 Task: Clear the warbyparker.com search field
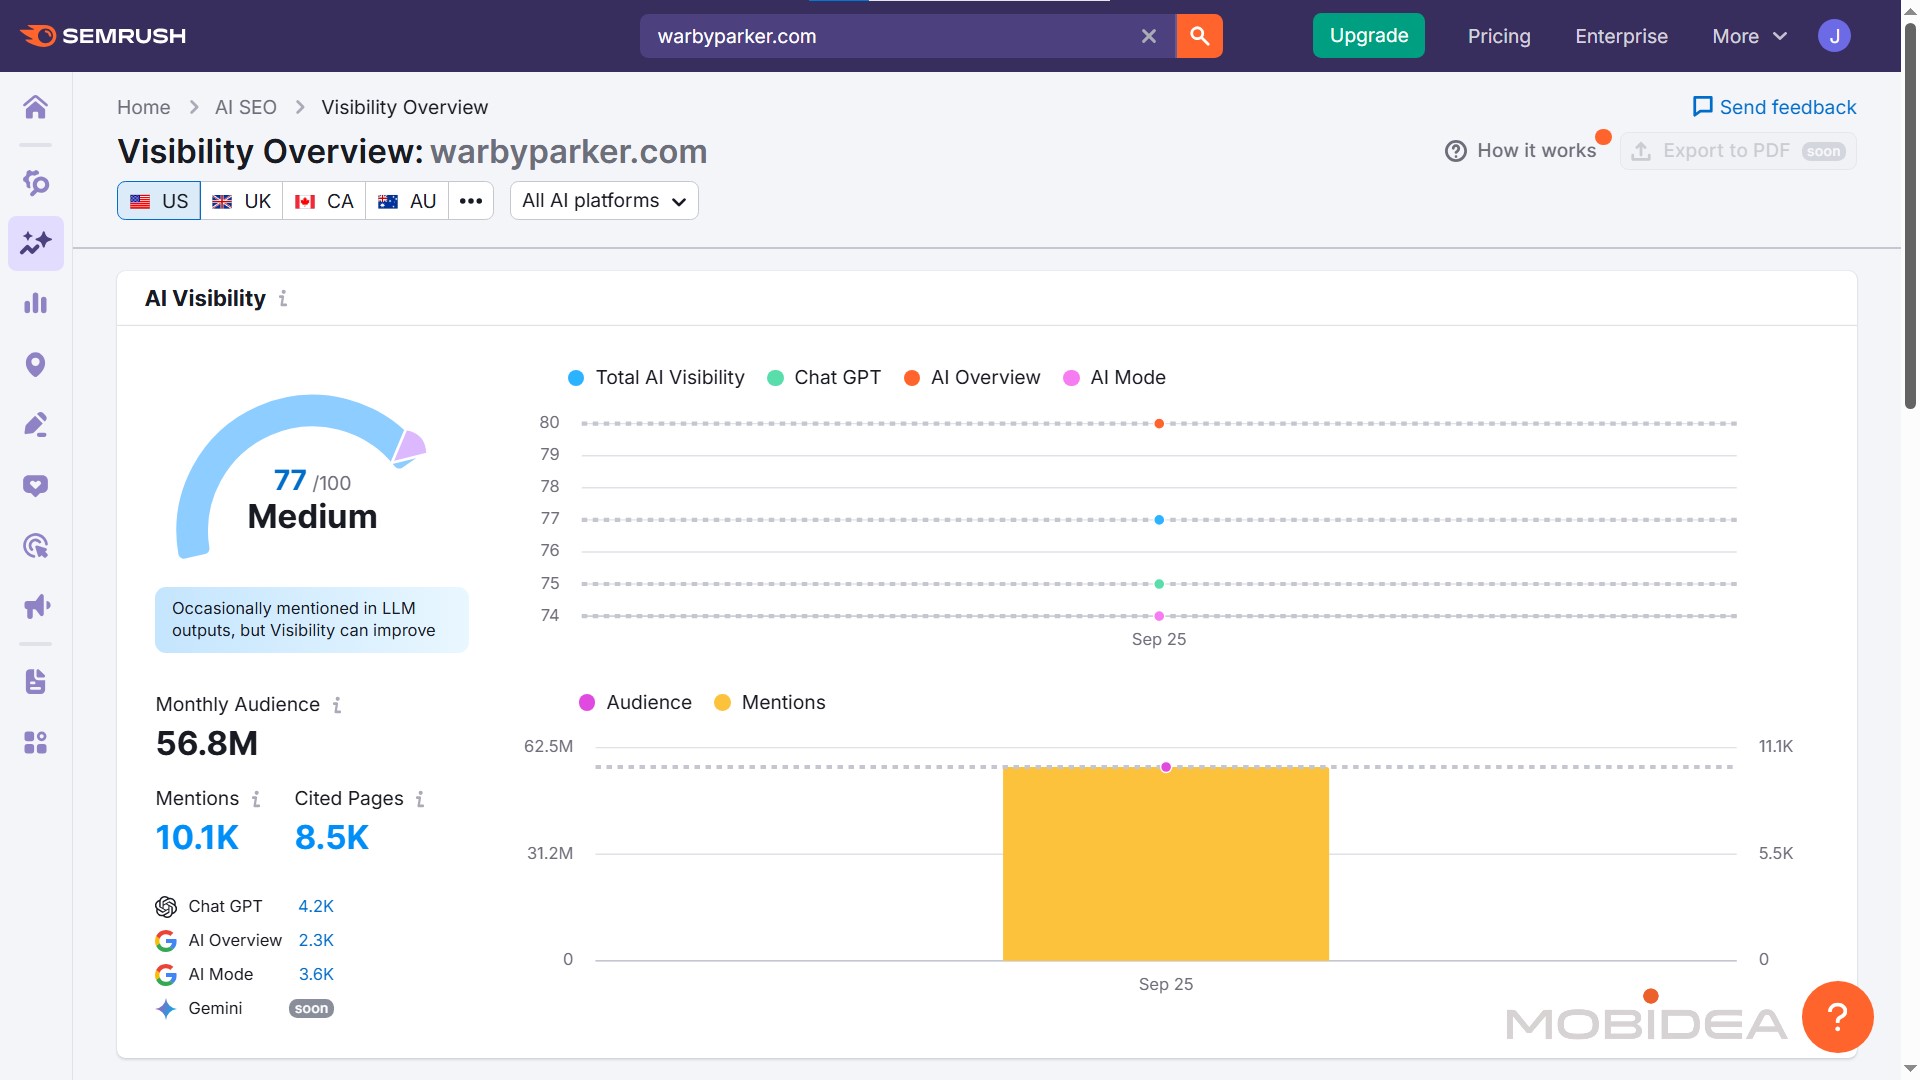pos(1148,35)
